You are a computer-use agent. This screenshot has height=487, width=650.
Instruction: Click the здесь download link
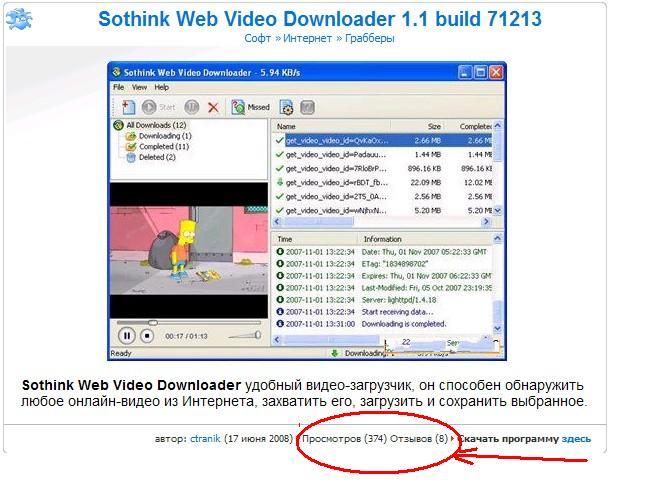pyautogui.click(x=576, y=439)
